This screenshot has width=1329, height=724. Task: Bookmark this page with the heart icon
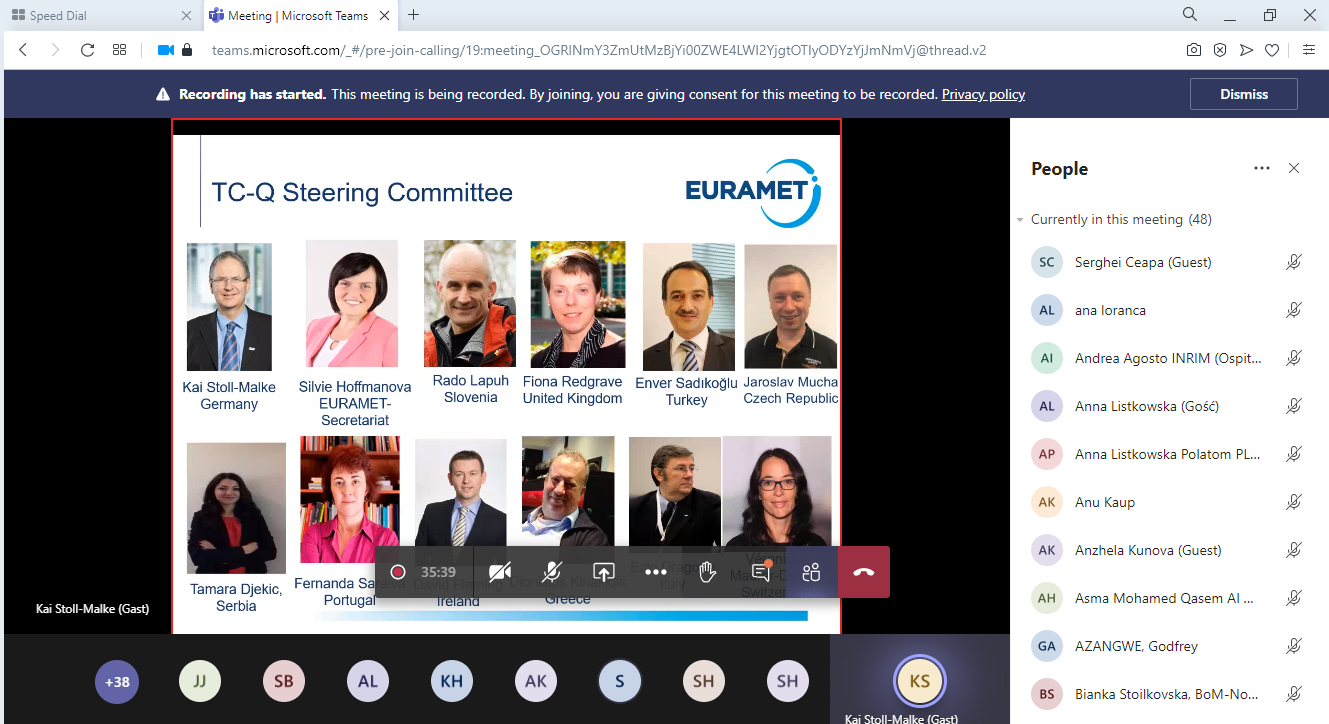1272,50
